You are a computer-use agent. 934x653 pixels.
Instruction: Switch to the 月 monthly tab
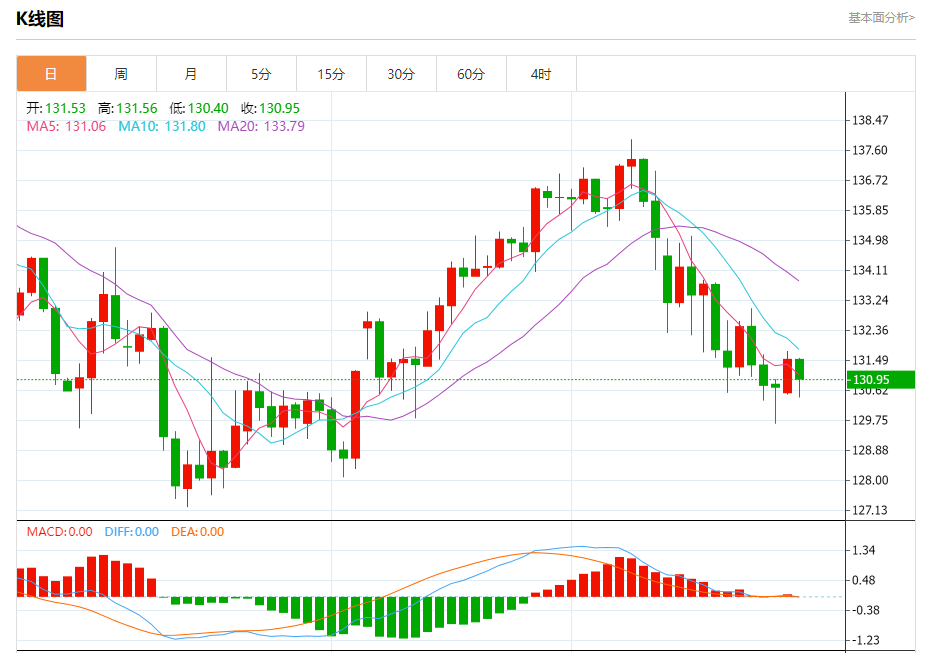[x=191, y=74]
